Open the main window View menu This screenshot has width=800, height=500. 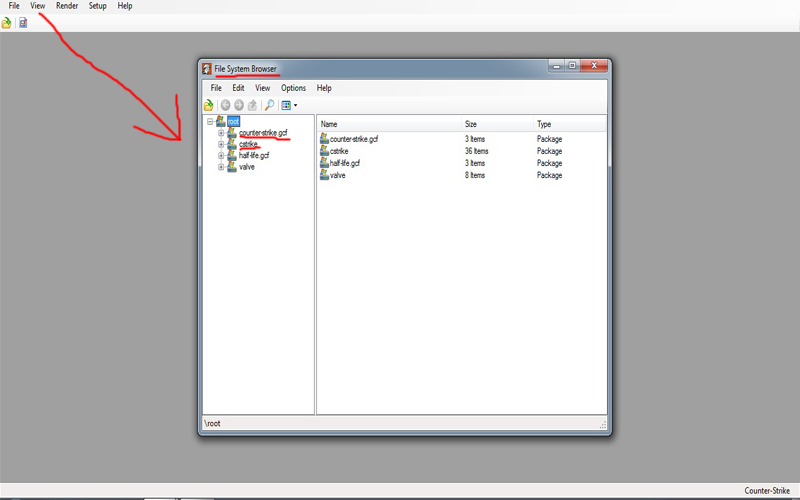point(37,6)
